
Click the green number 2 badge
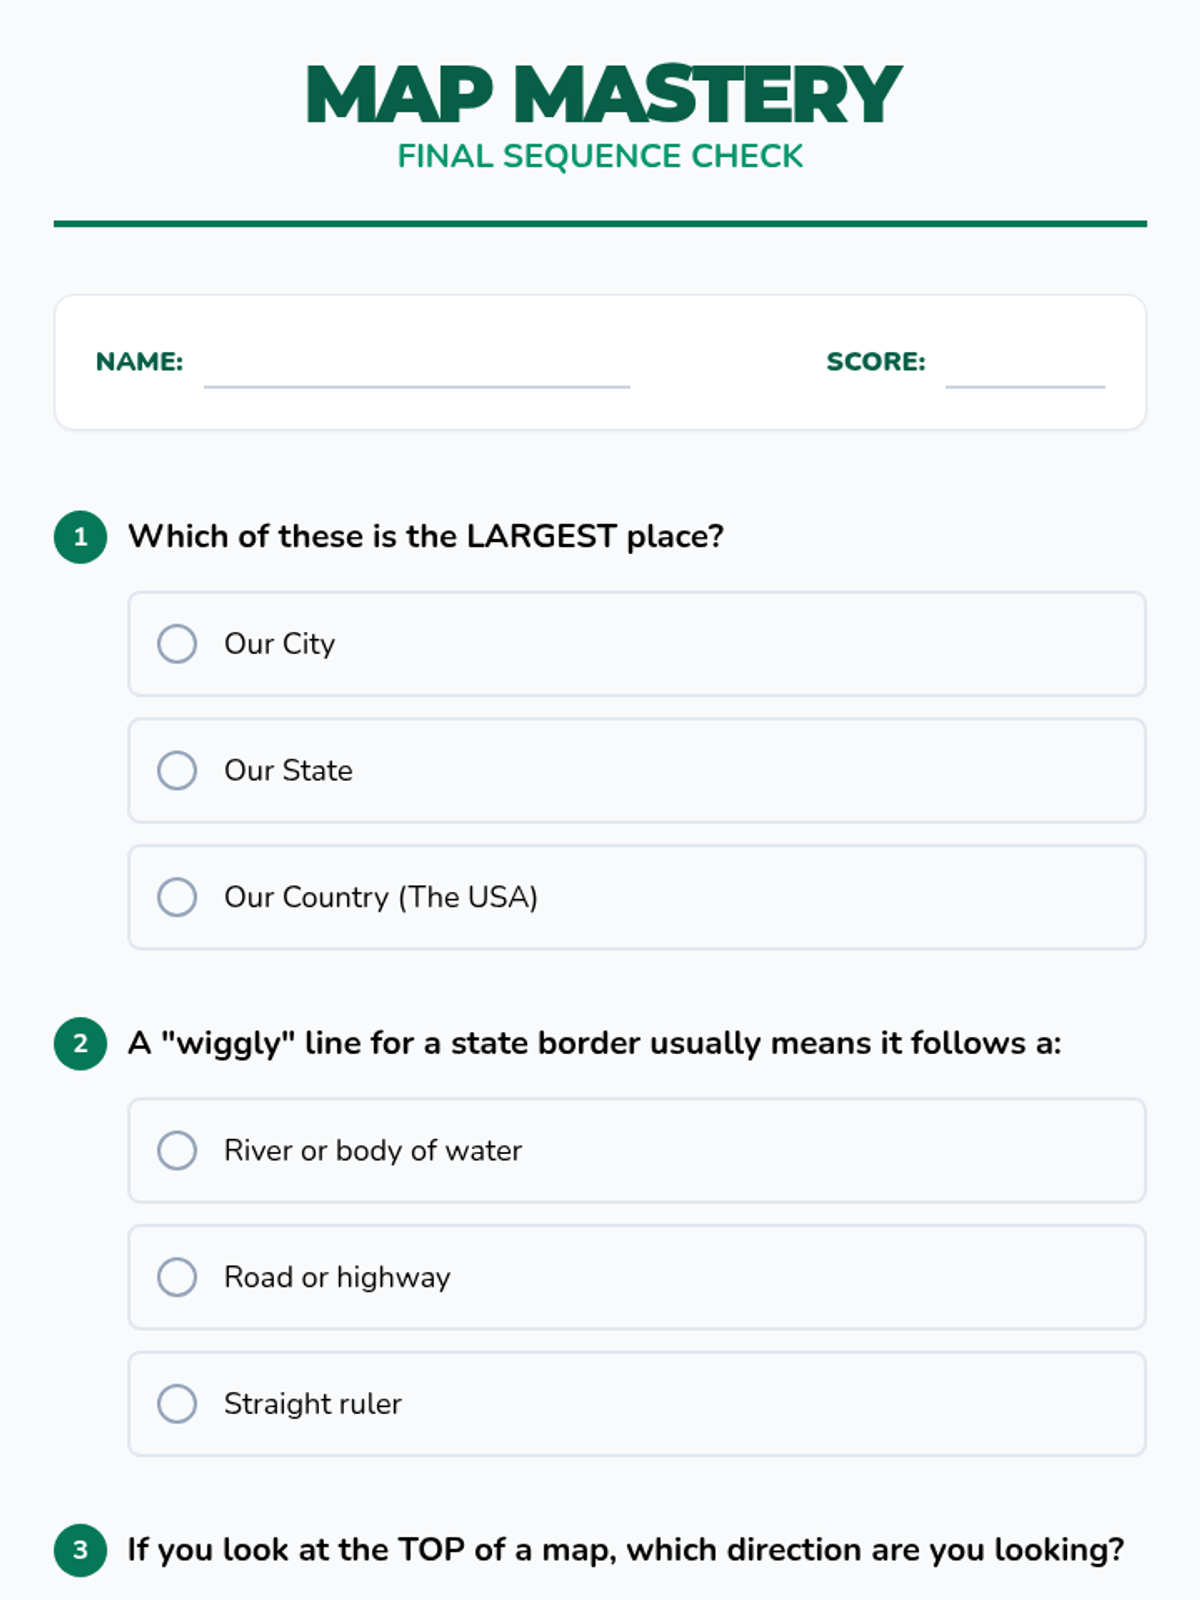[81, 1044]
